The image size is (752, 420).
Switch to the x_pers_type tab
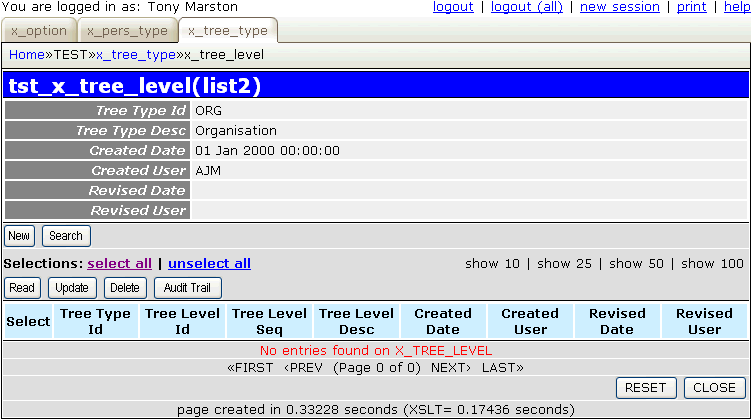127,31
